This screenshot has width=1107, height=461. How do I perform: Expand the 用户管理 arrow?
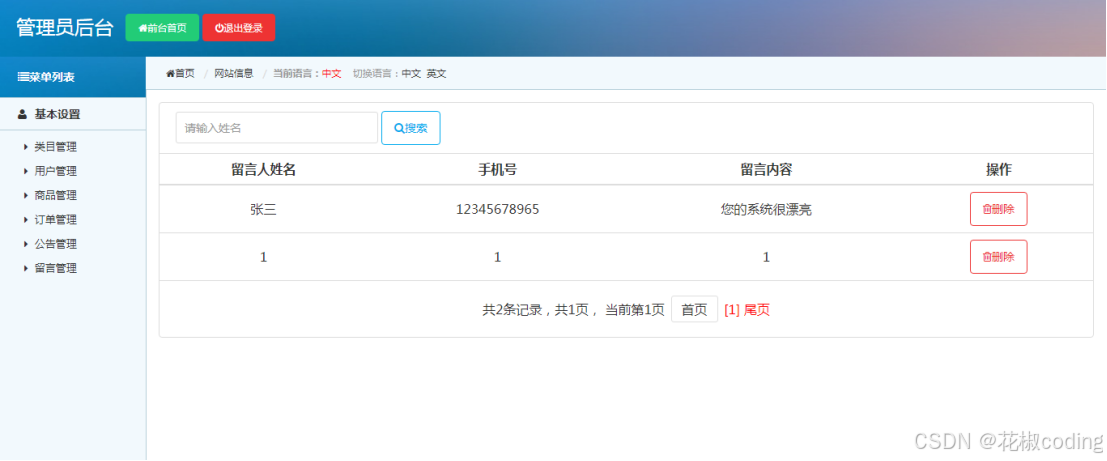coord(26,171)
